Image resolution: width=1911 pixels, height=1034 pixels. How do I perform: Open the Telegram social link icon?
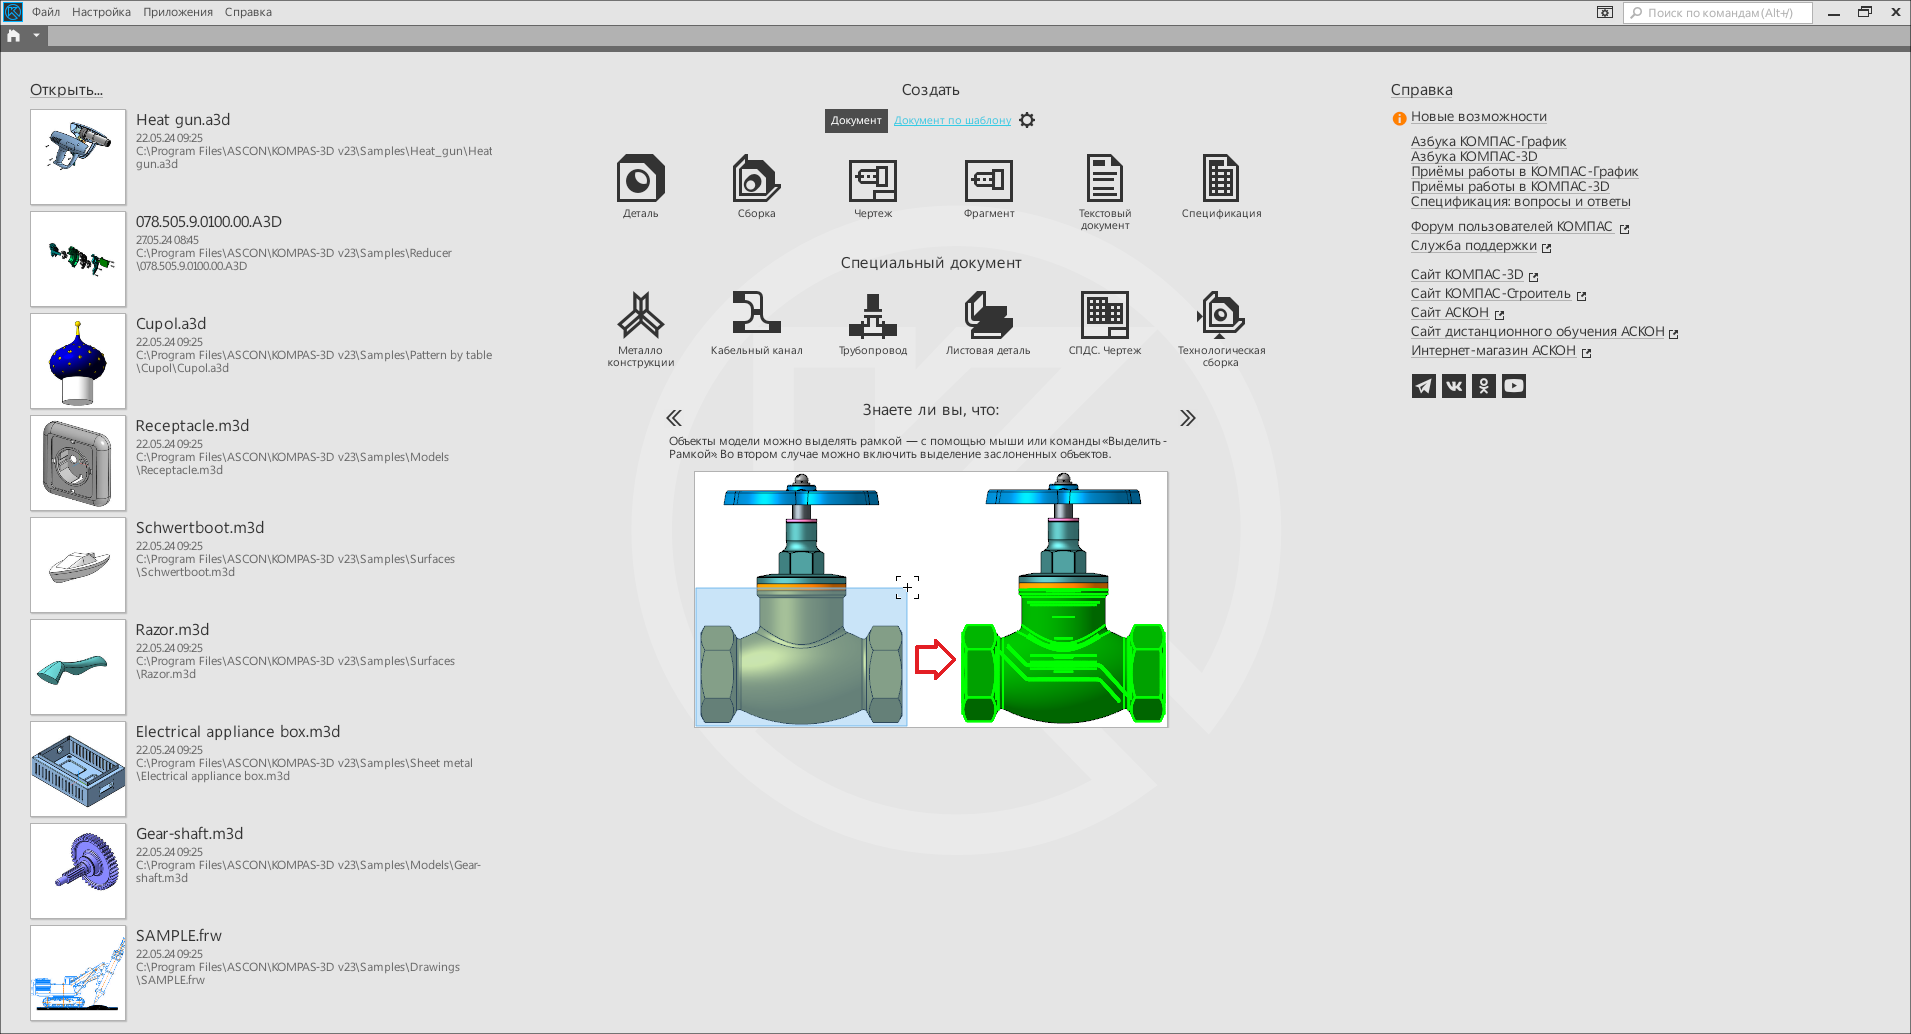(x=1423, y=386)
